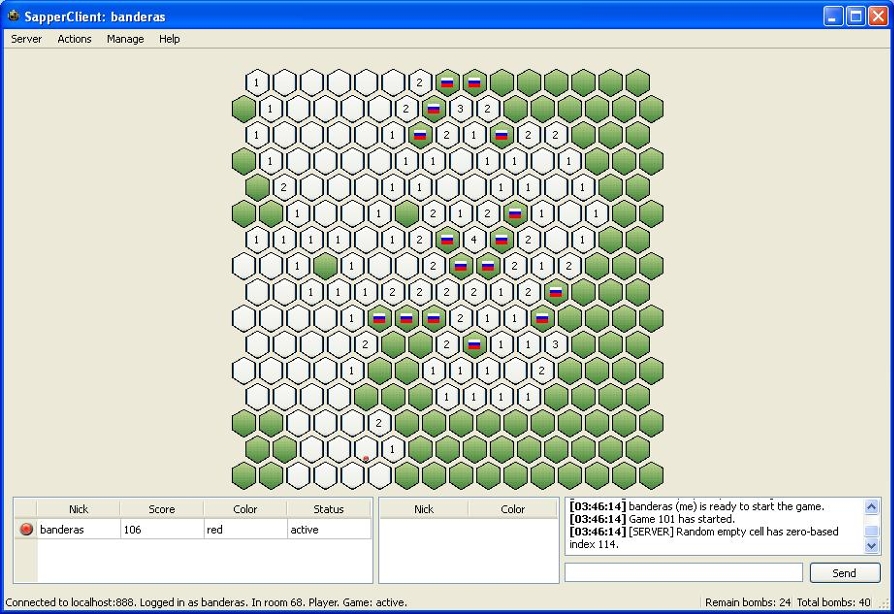This screenshot has height=614, width=894.
Task: Open the Help menu
Action: tap(169, 39)
